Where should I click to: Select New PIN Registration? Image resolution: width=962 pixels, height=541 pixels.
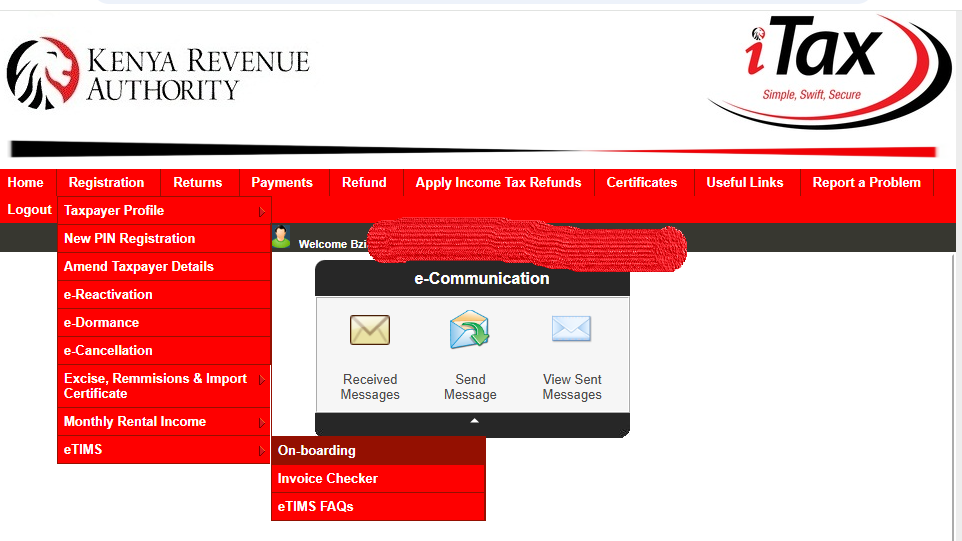pos(164,239)
